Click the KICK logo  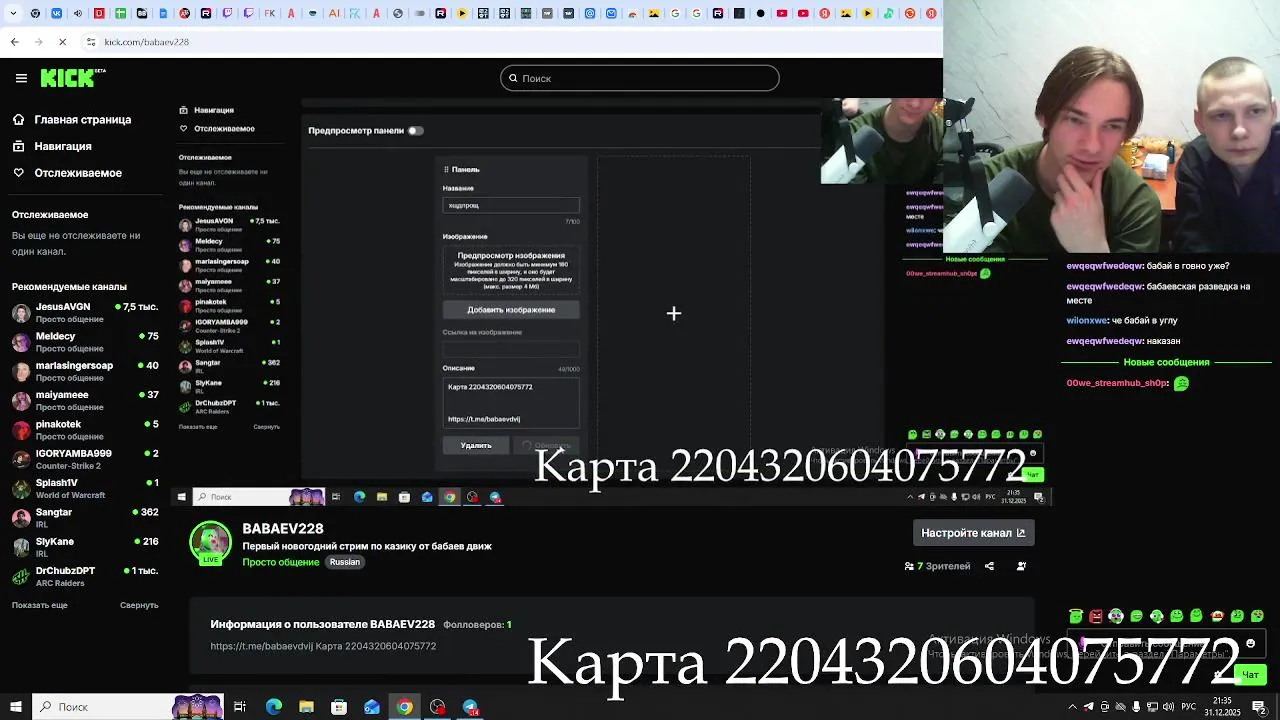point(72,78)
